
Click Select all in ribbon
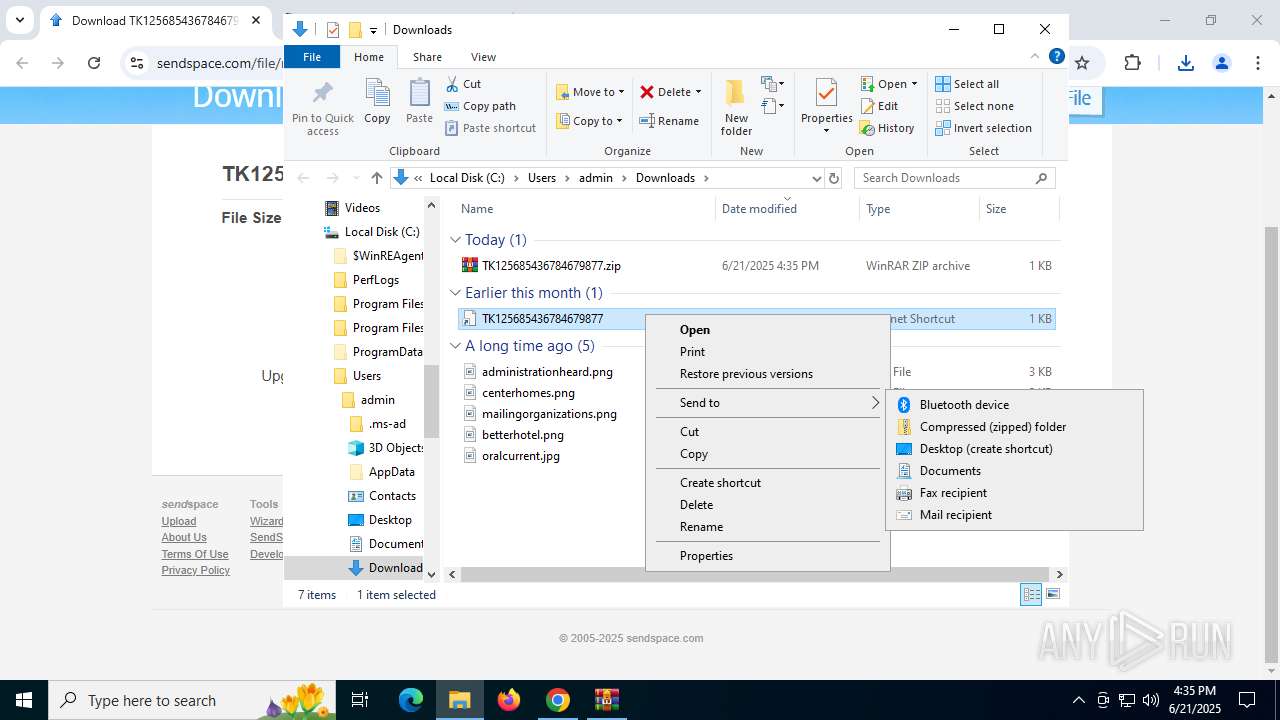pos(967,84)
